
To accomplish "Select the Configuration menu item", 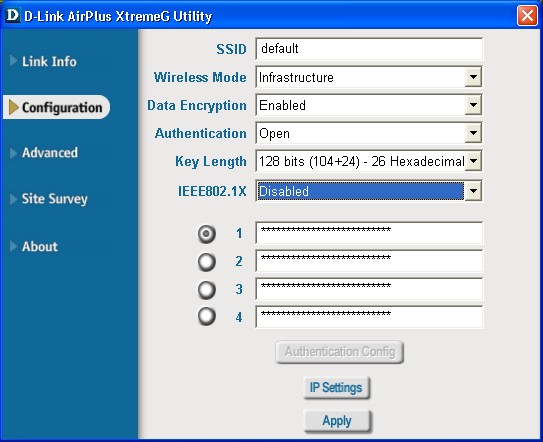I will pyautogui.click(x=56, y=107).
